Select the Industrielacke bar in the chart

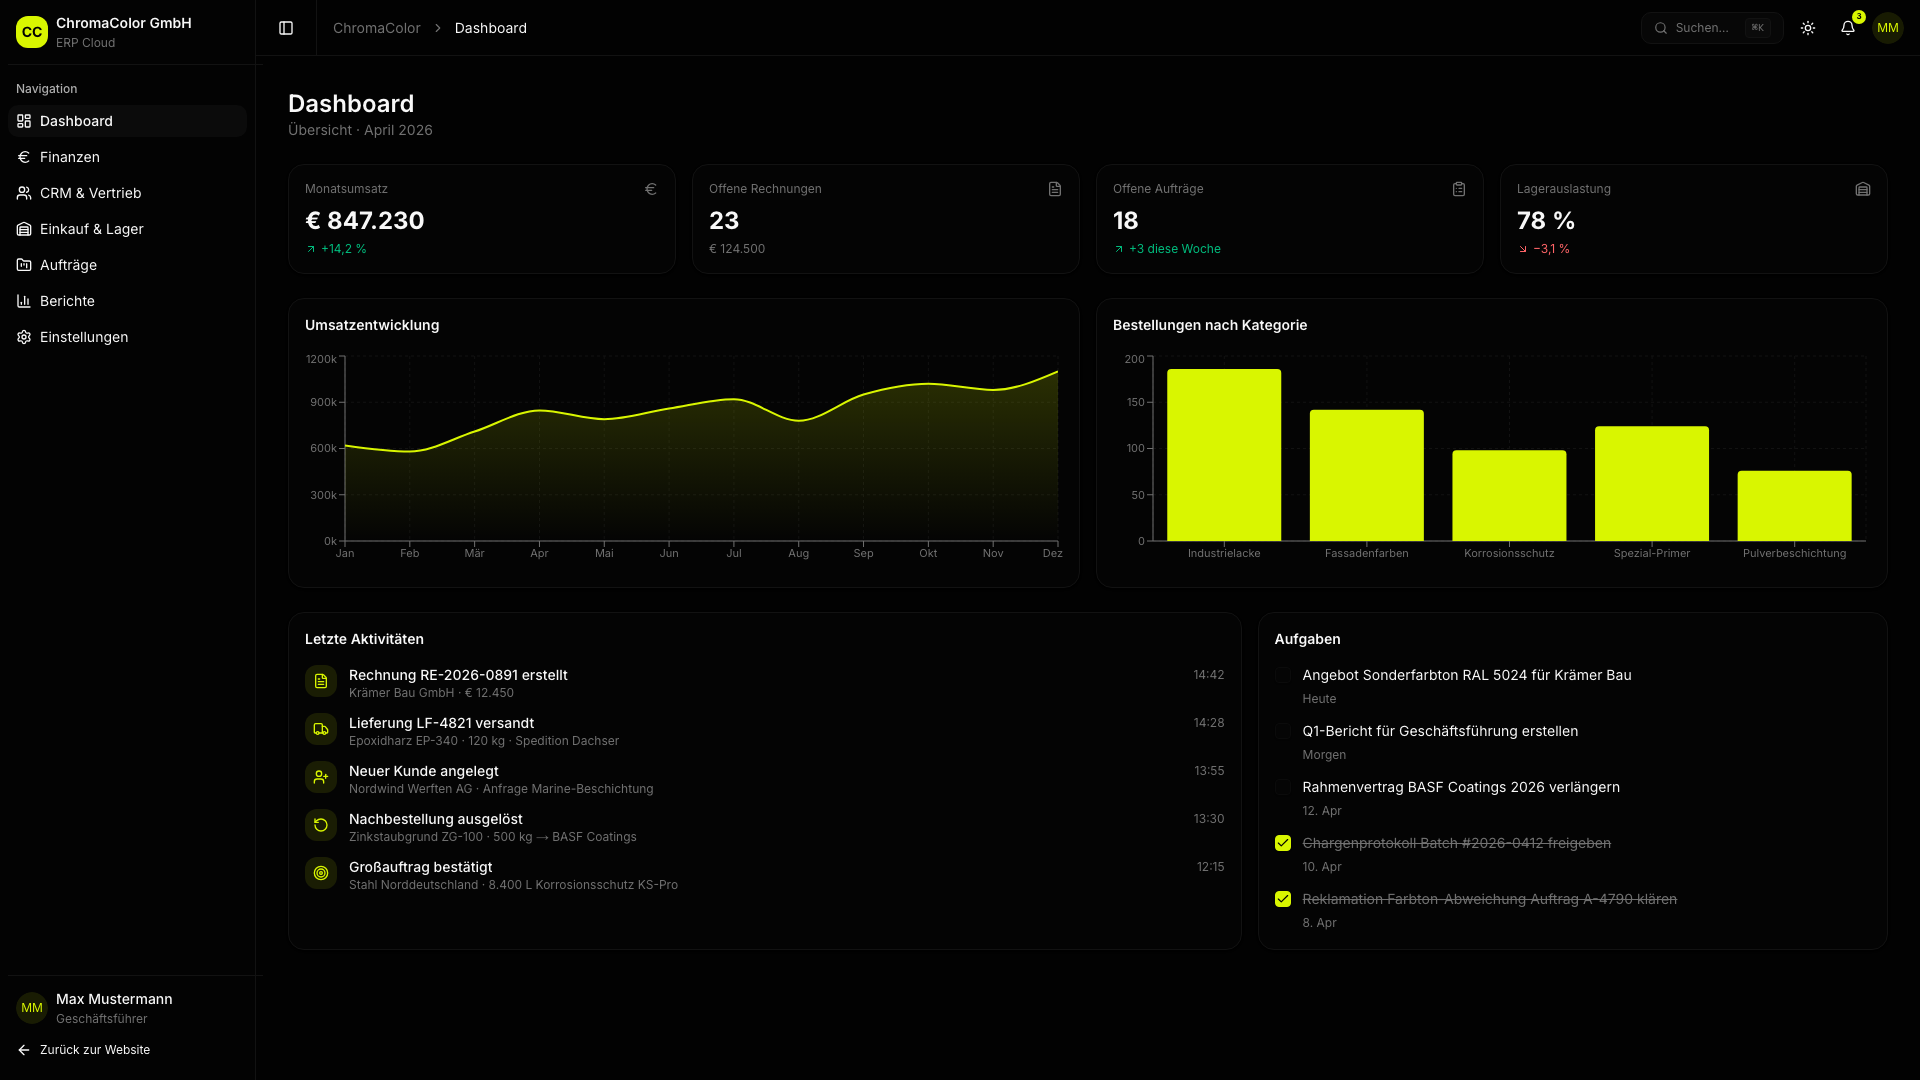(1224, 455)
